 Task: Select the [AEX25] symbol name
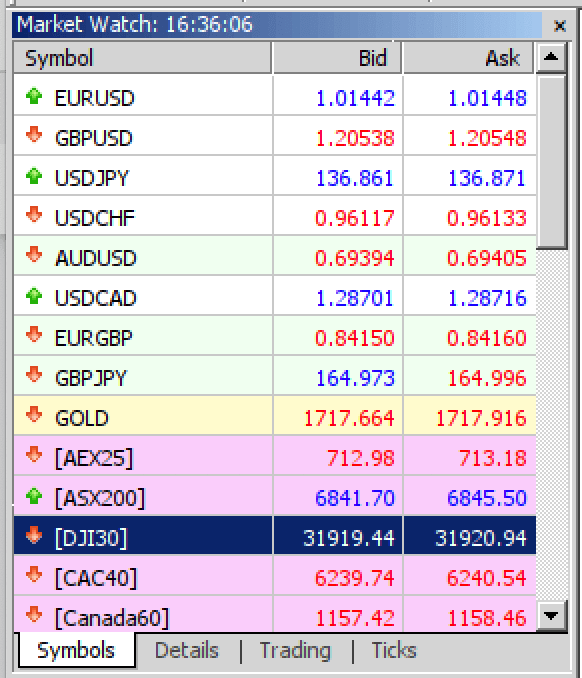point(94,458)
